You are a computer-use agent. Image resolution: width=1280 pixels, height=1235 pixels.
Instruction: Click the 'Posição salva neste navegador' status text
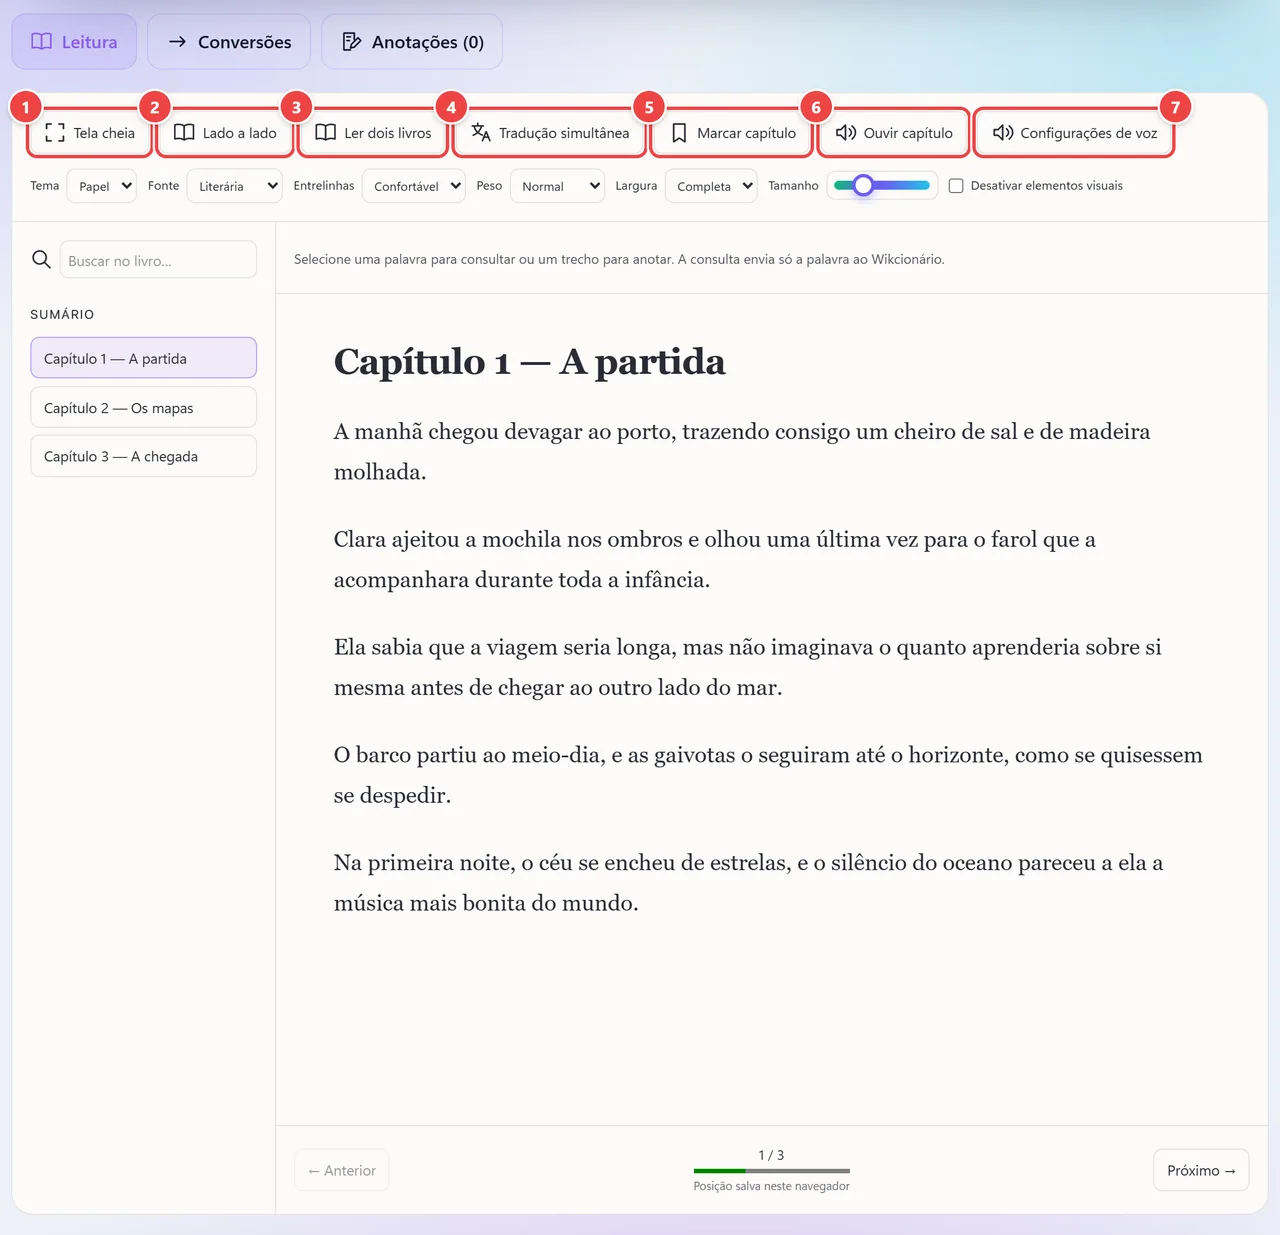coord(772,1186)
